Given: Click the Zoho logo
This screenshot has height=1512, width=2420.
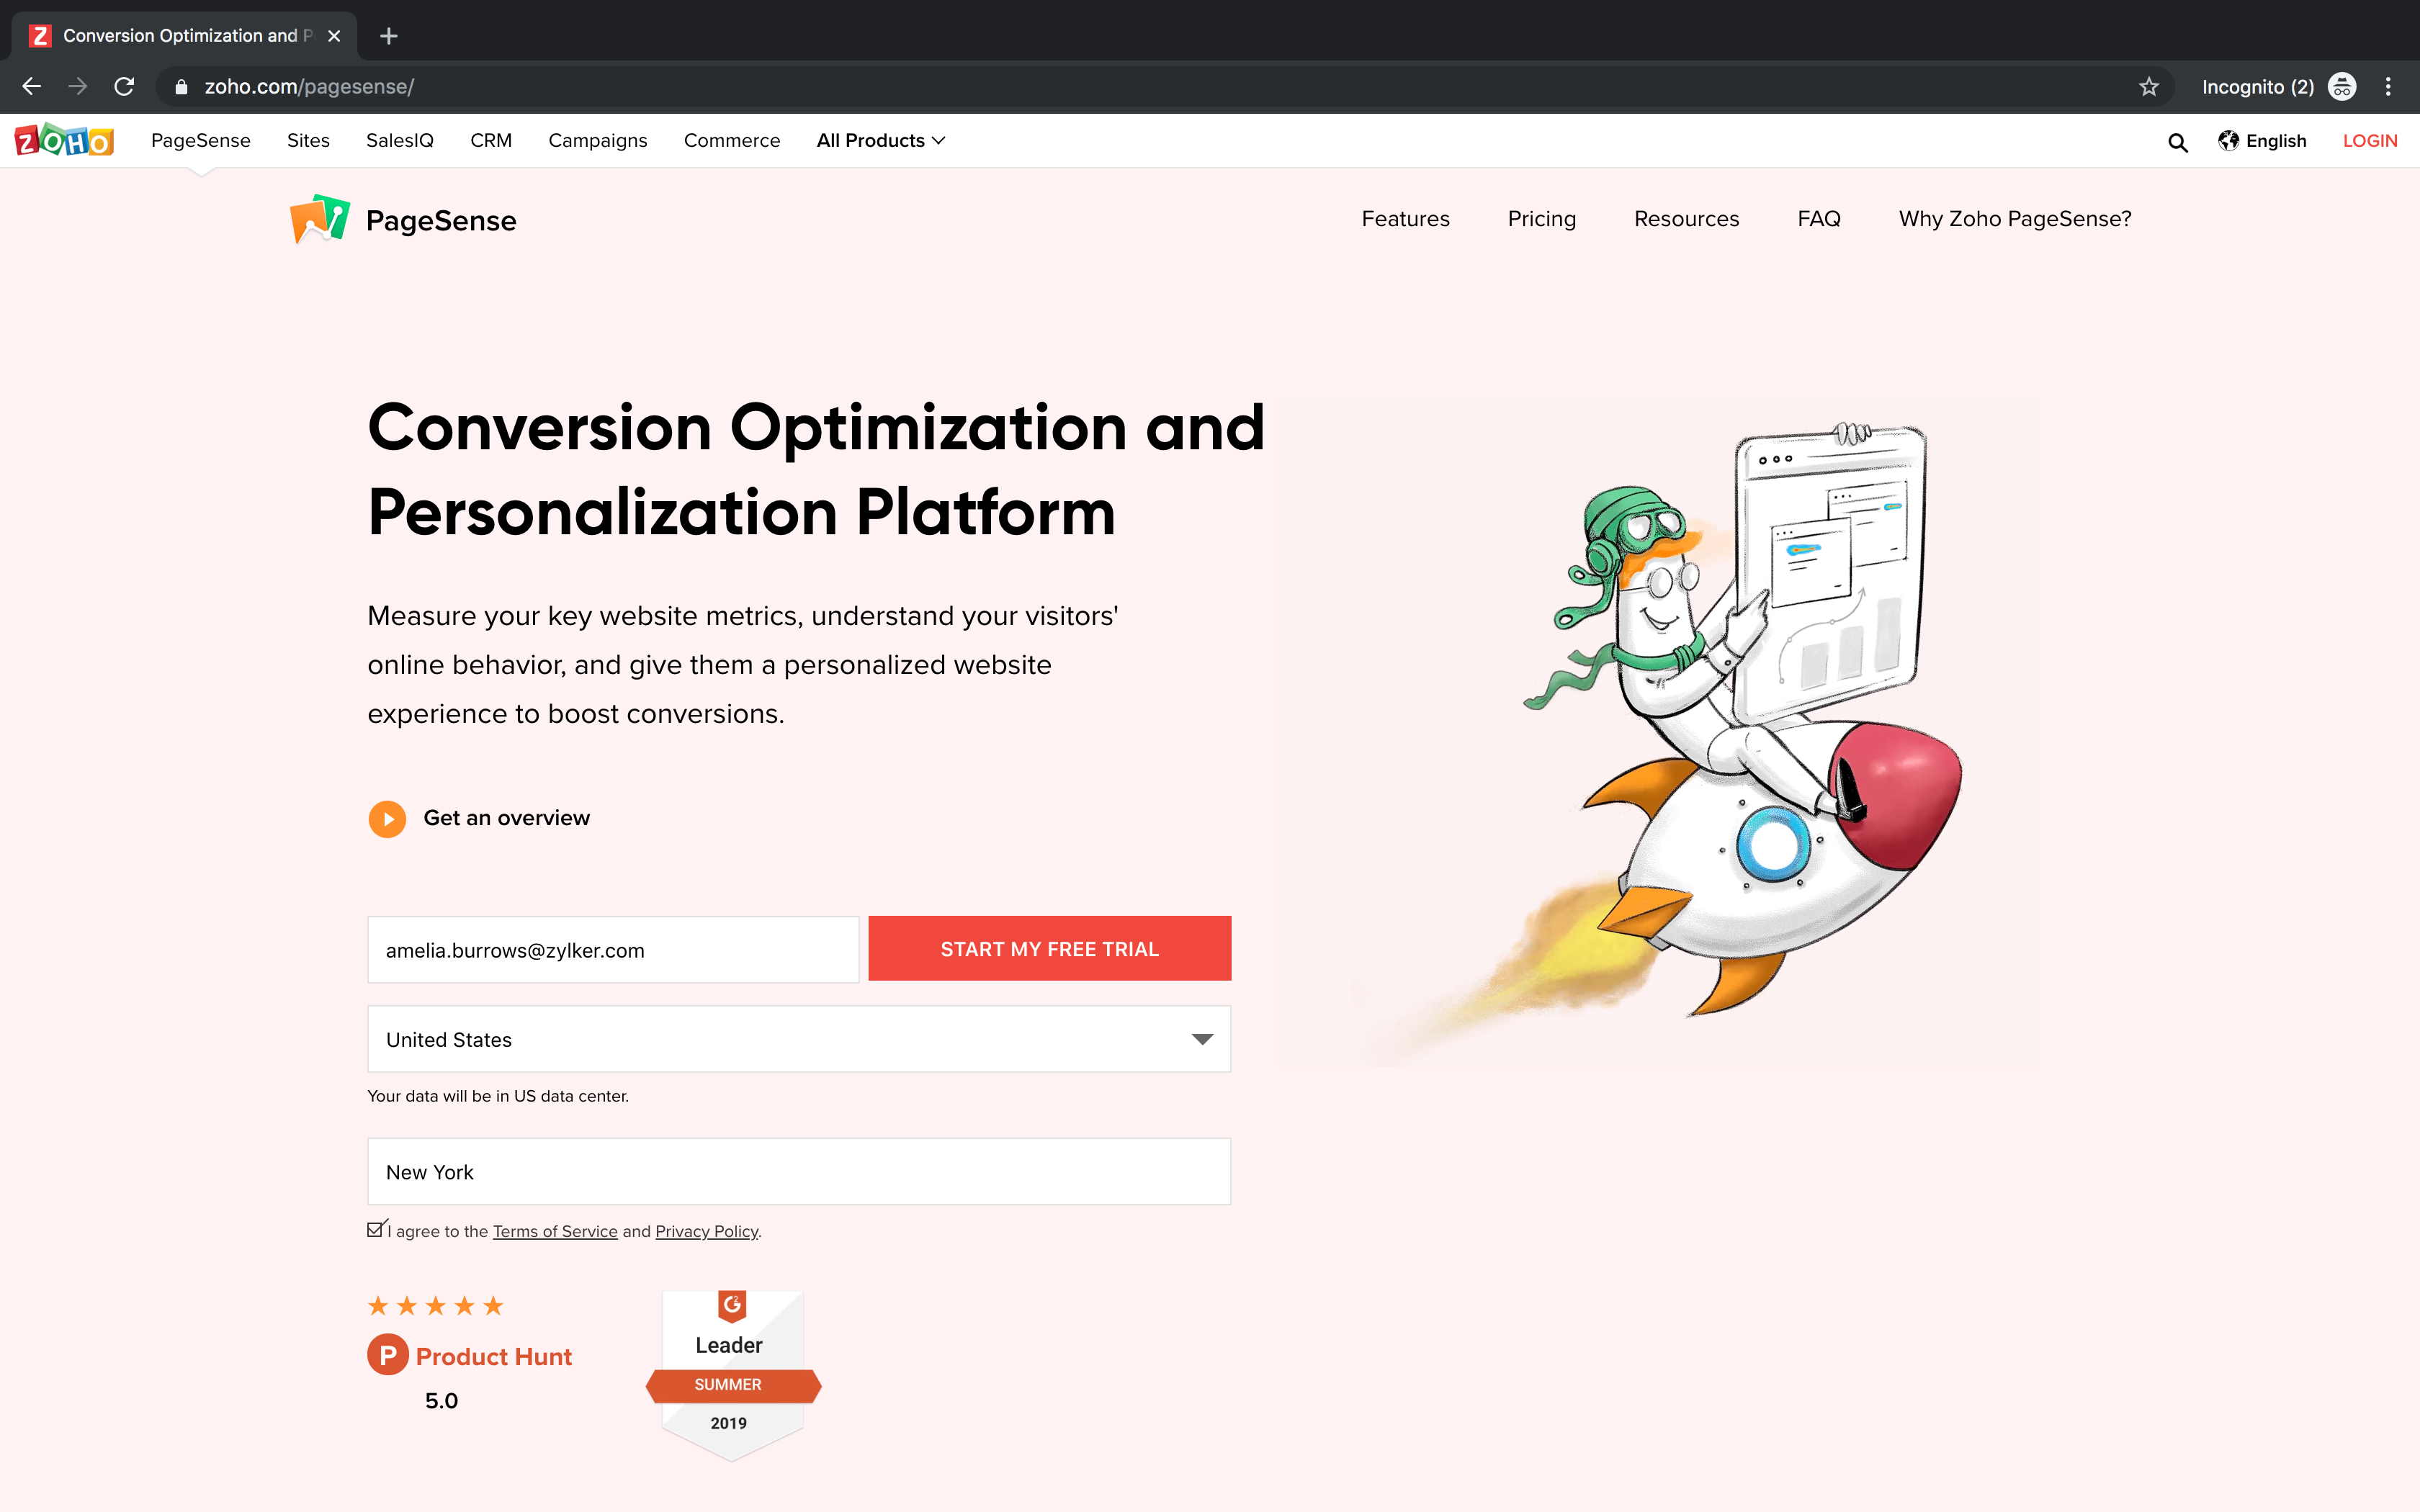Looking at the screenshot, I should click(64, 141).
